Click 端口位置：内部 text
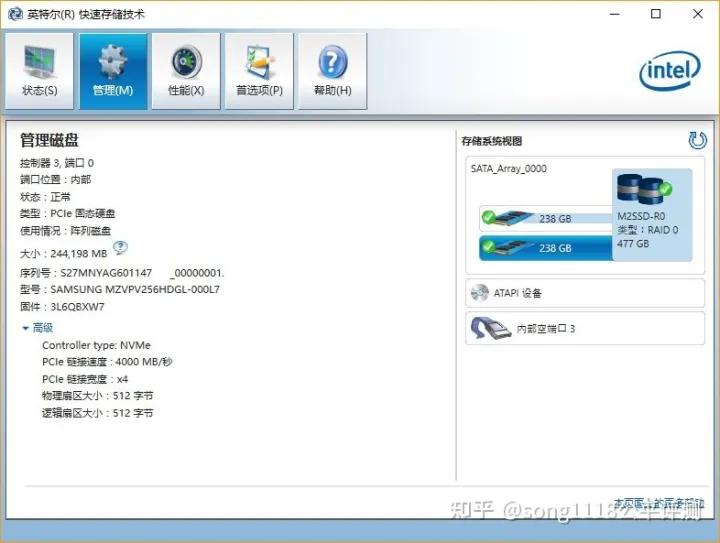Image resolution: width=720 pixels, height=543 pixels. pyautogui.click(x=55, y=179)
